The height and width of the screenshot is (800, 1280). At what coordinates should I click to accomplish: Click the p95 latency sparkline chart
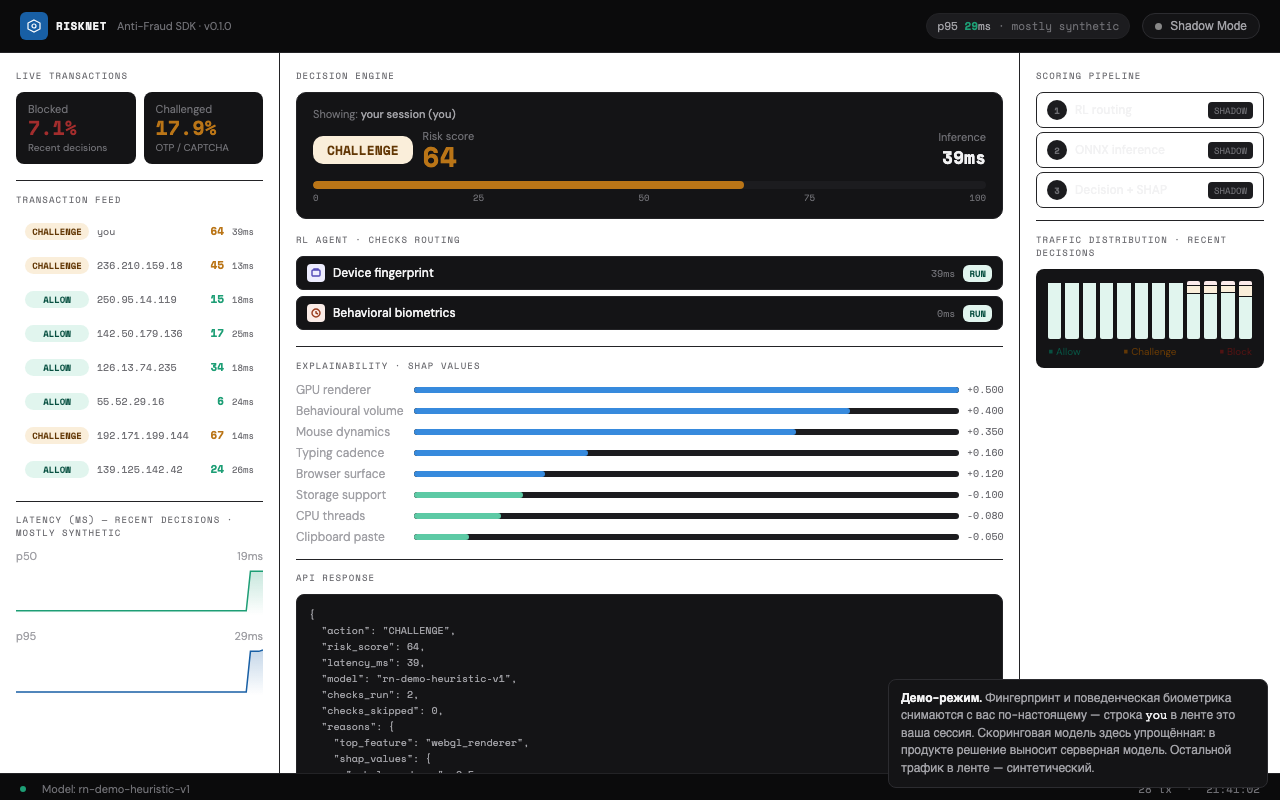tap(139, 670)
